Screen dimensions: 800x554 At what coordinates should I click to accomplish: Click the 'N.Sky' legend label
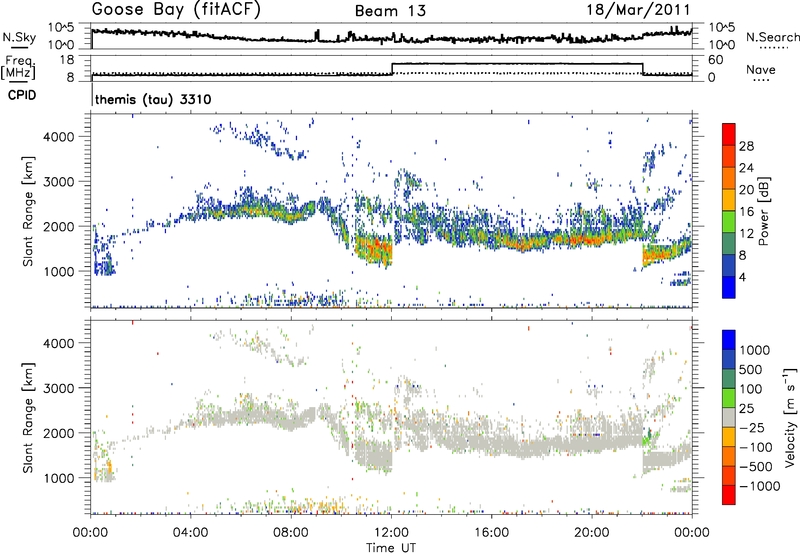(19, 37)
